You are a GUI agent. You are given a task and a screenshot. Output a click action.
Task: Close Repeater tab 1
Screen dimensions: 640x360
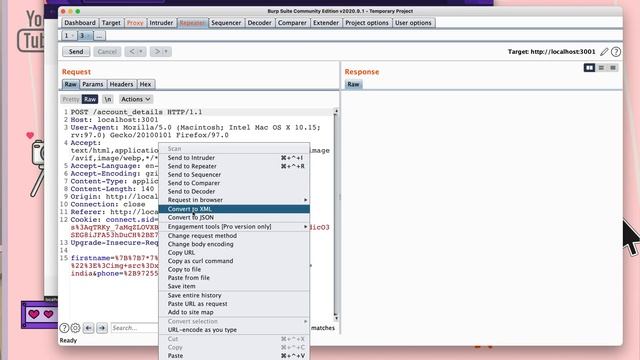pyautogui.click(x=73, y=36)
